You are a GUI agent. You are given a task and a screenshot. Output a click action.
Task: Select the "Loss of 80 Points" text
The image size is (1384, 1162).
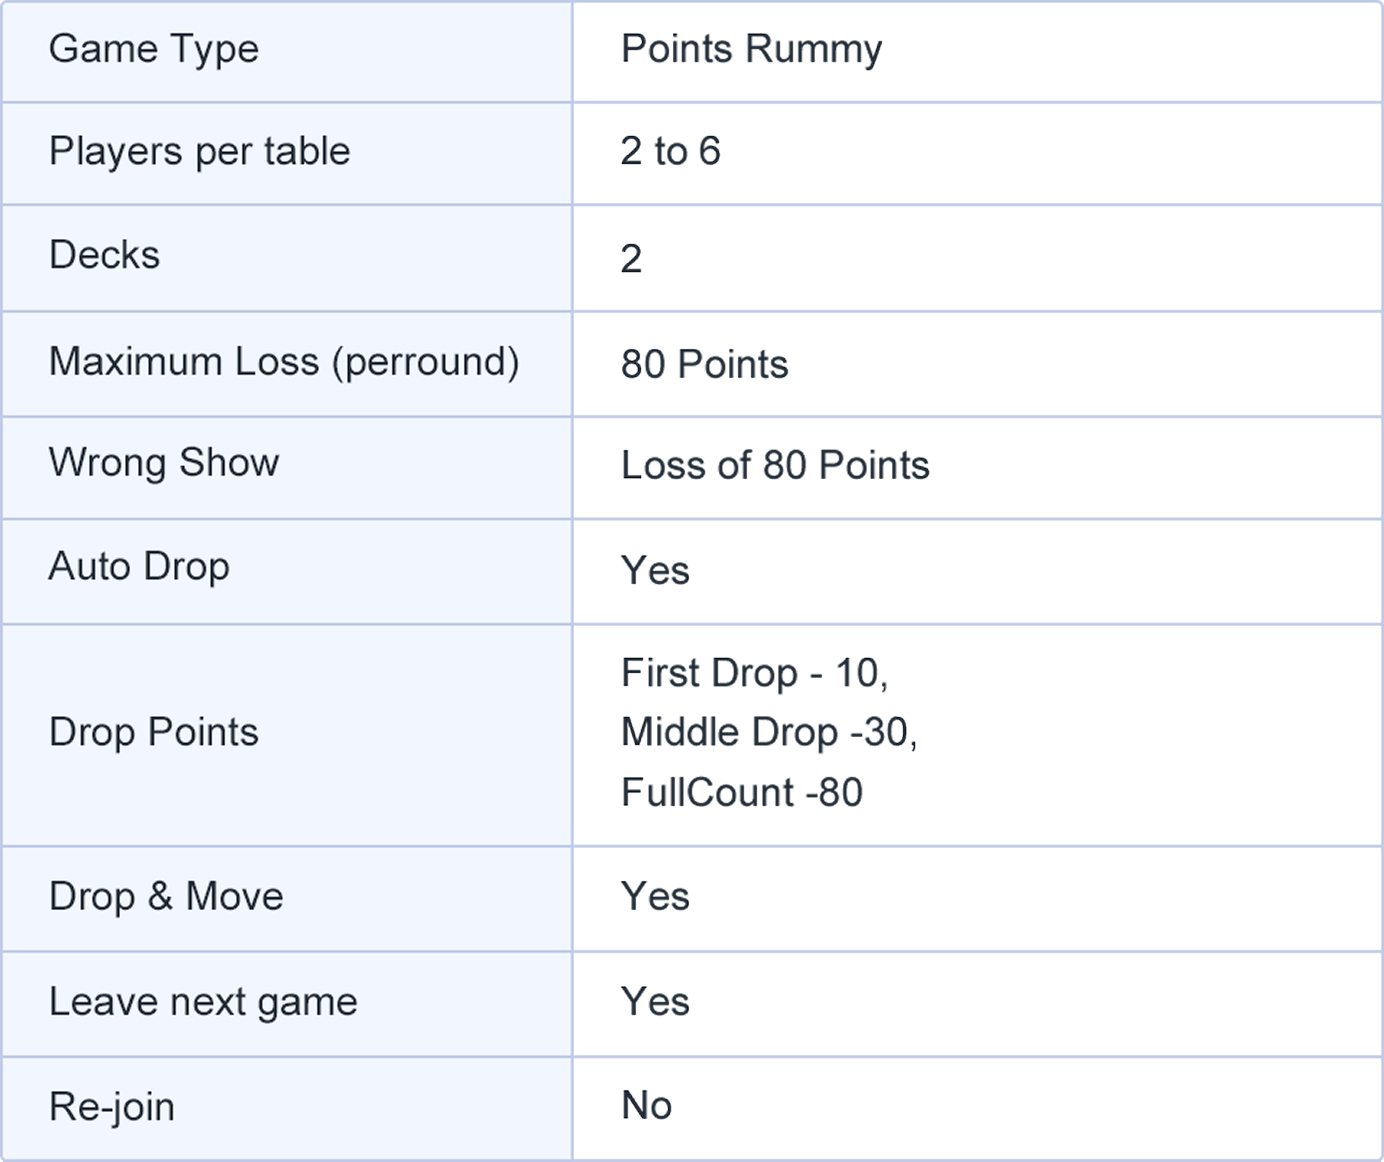(775, 466)
